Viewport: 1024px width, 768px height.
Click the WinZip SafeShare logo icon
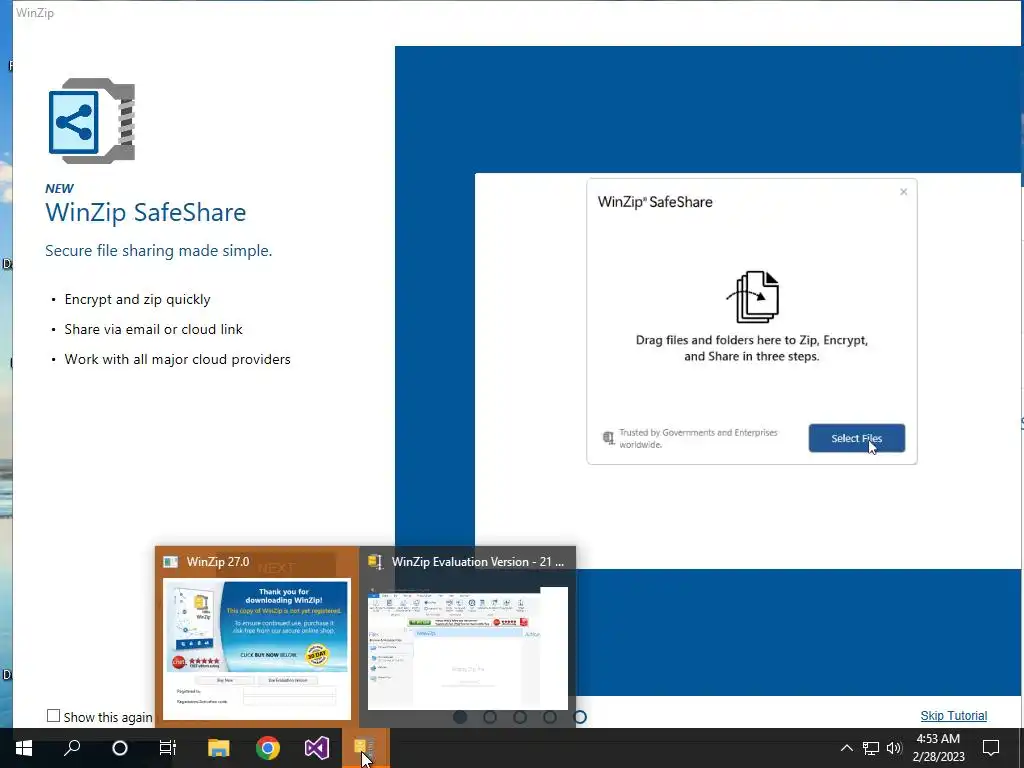coord(92,121)
